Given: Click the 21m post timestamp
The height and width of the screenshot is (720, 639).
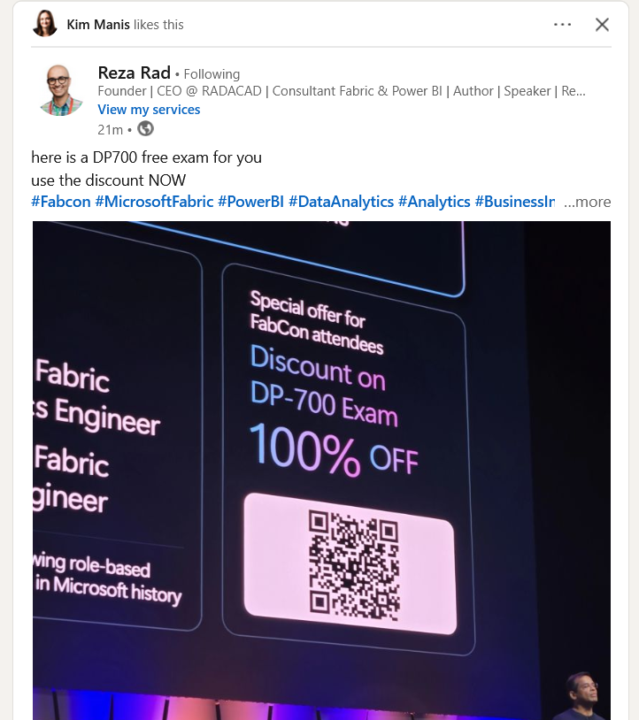Looking at the screenshot, I should tap(110, 130).
